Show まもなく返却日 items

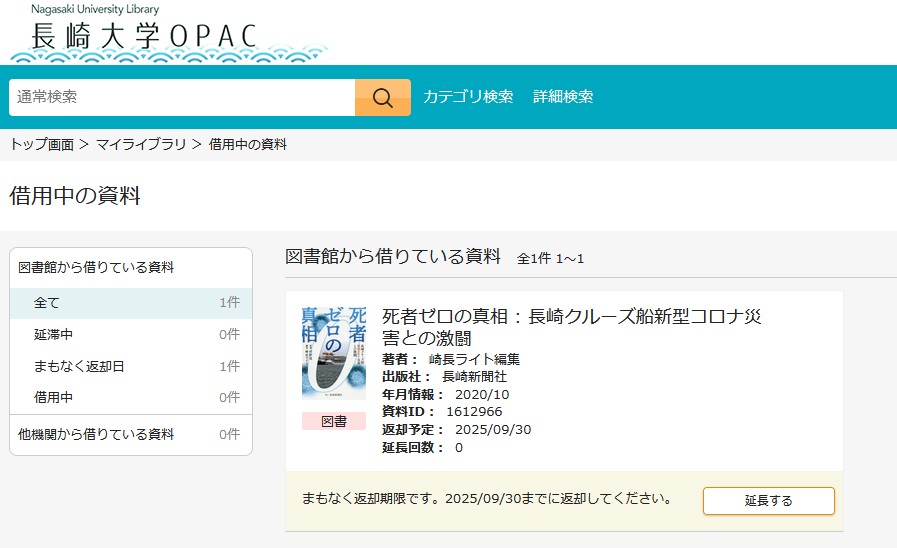[x=79, y=366]
